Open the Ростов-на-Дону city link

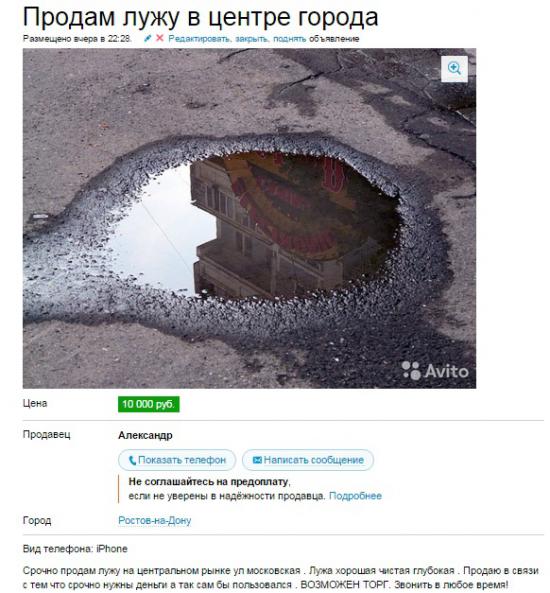point(155,521)
